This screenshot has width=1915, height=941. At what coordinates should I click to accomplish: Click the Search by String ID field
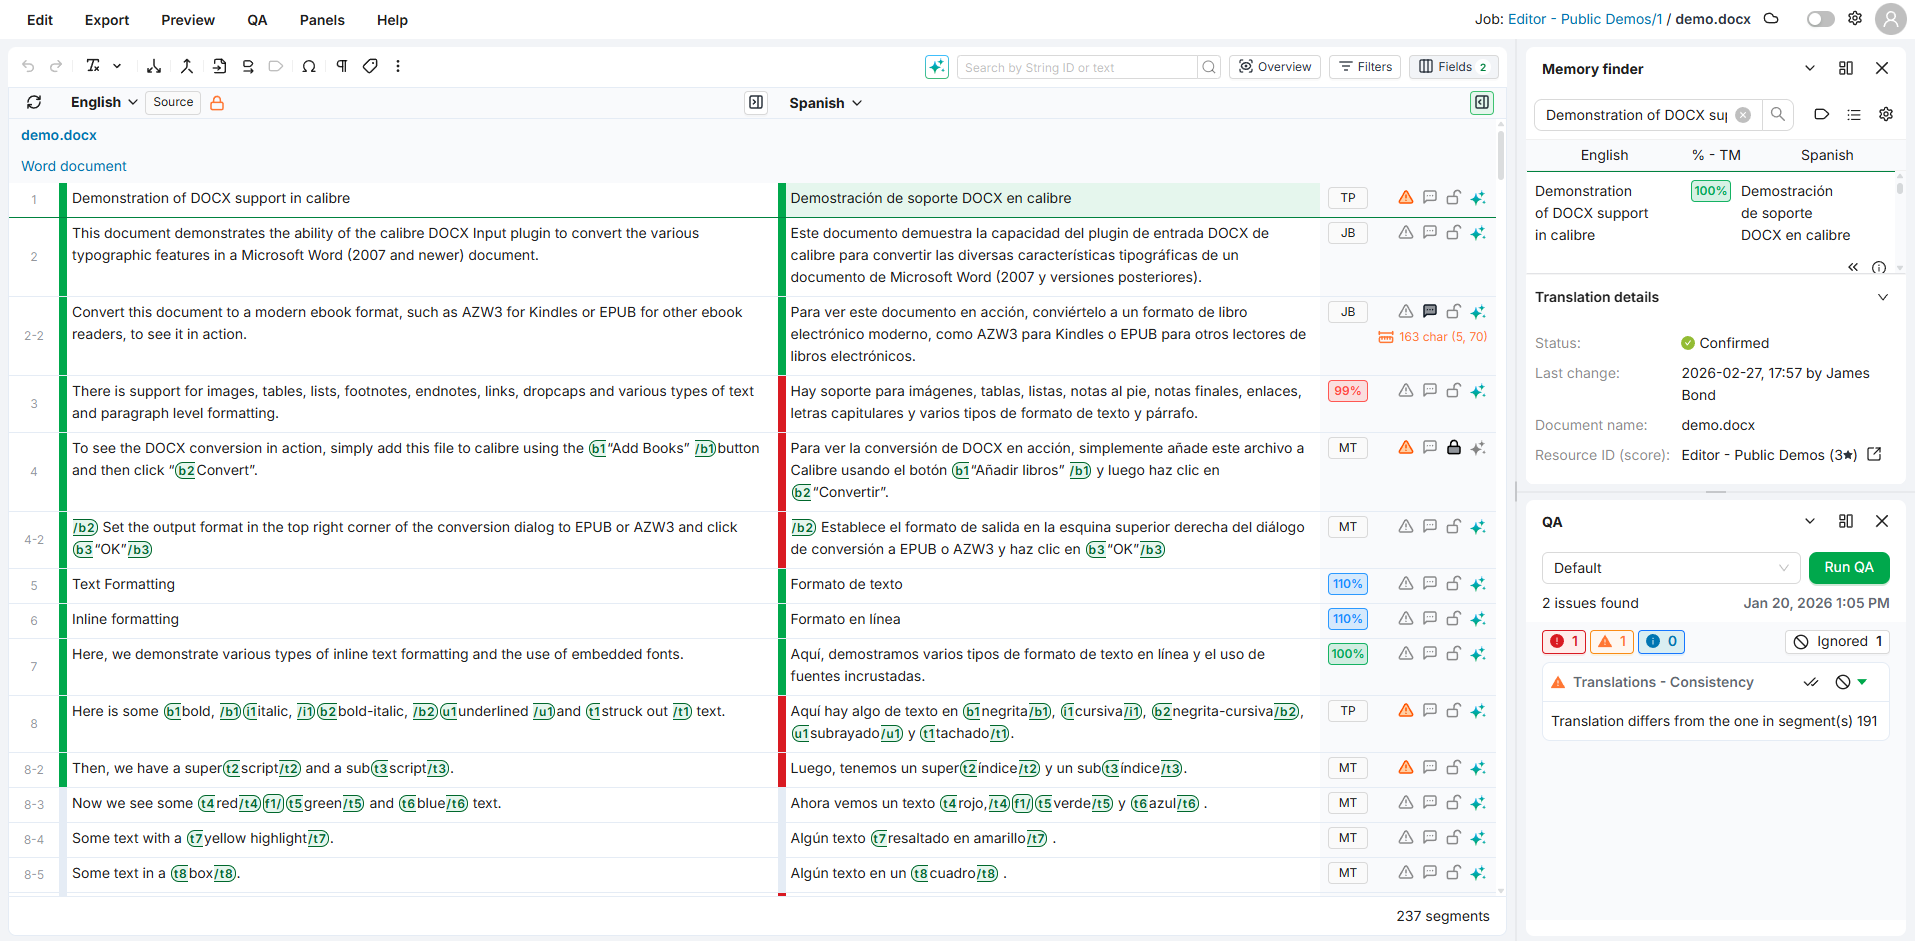pos(1076,67)
